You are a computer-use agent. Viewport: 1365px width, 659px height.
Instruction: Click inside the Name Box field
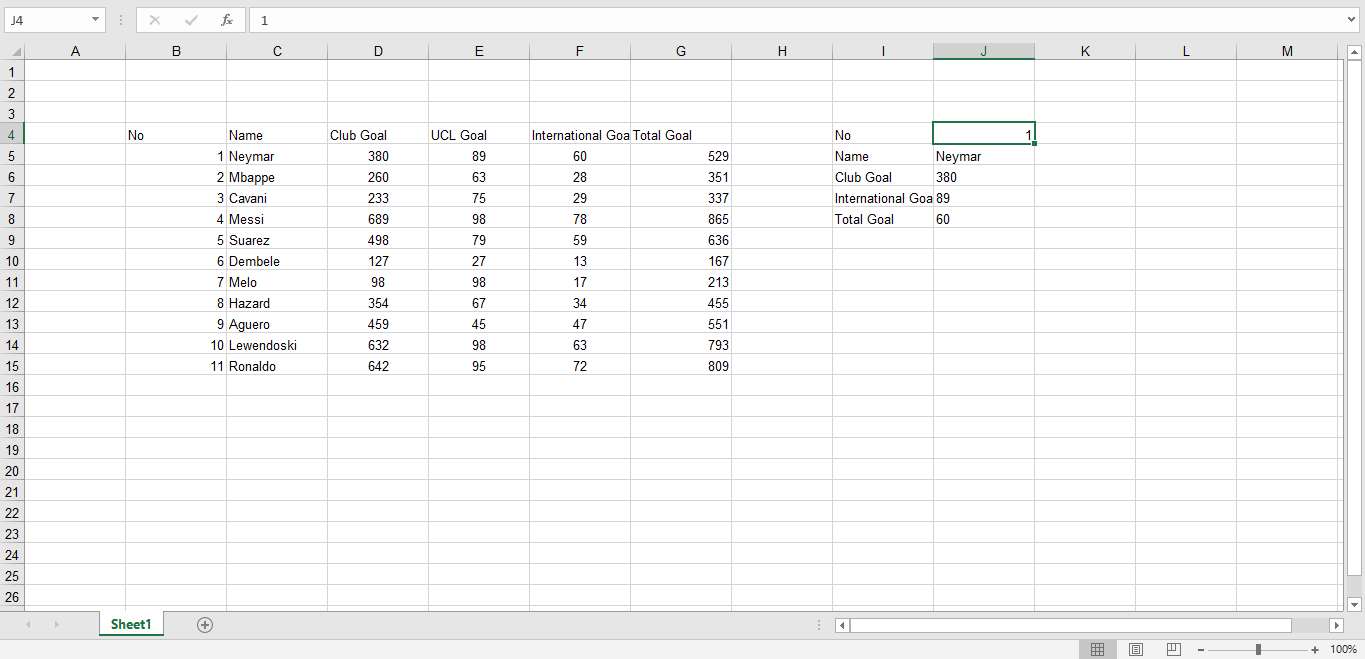tap(45, 19)
